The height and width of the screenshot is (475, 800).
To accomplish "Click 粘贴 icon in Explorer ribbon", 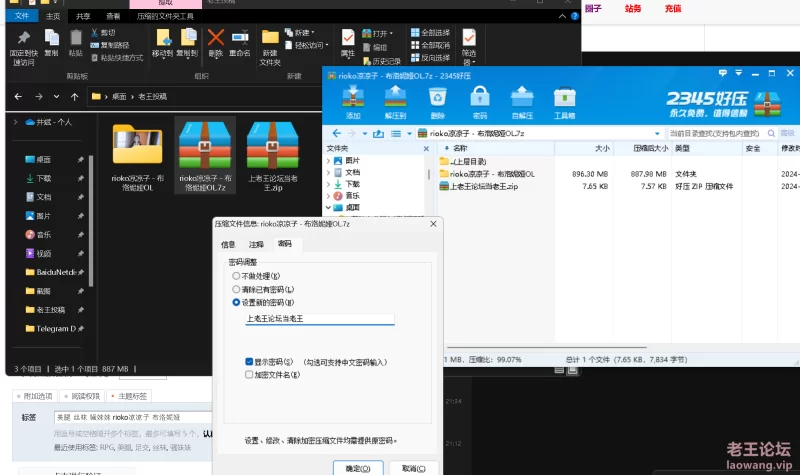I will click(76, 38).
